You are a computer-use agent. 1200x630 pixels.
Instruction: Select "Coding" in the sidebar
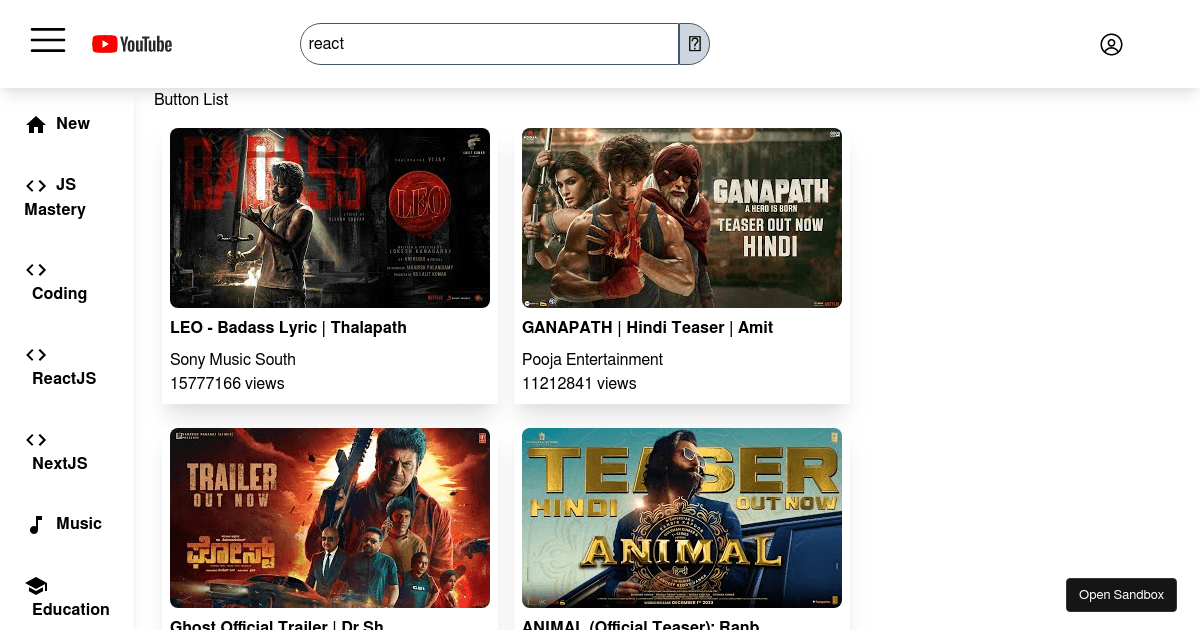pyautogui.click(x=59, y=294)
